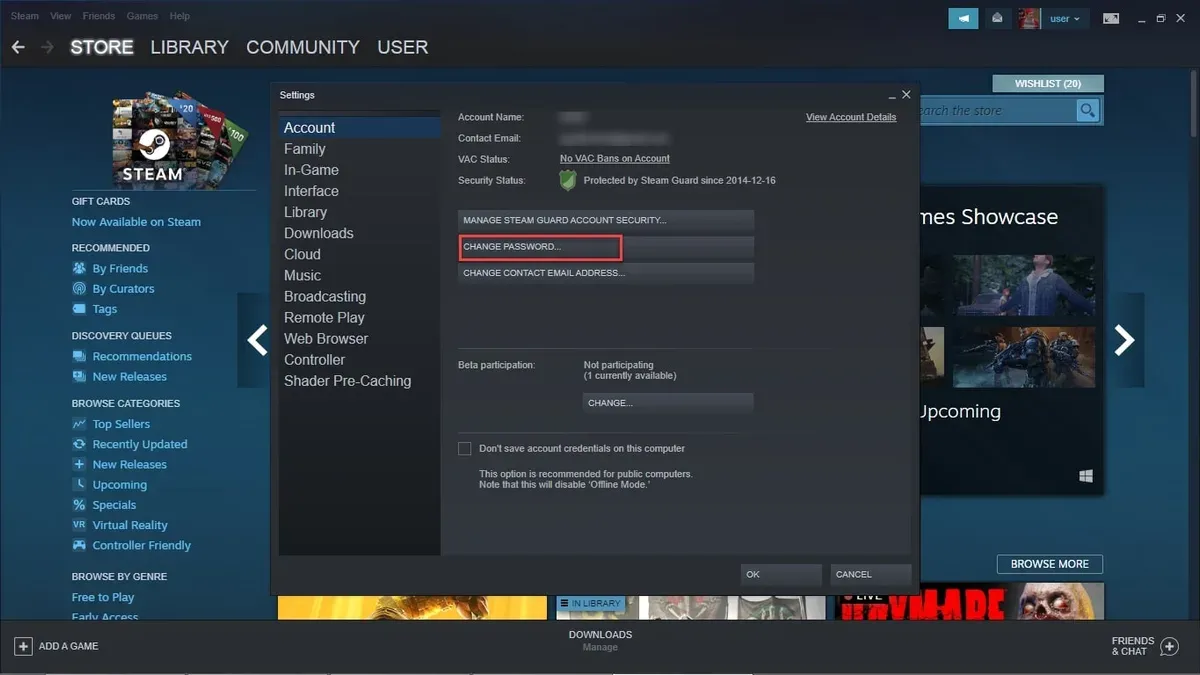
Task: Select In-Game settings category
Action: pyautogui.click(x=360, y=170)
